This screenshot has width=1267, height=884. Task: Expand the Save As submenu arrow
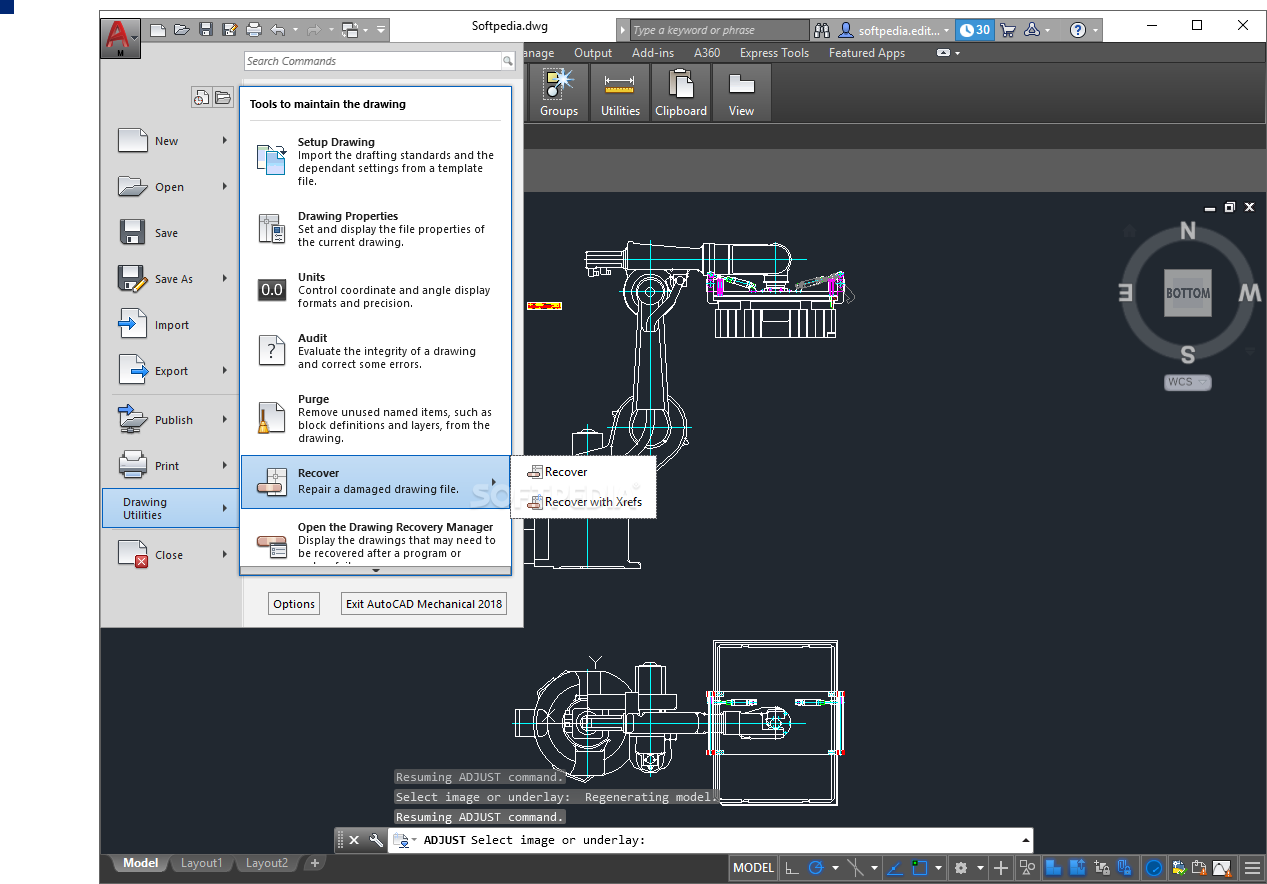point(225,279)
